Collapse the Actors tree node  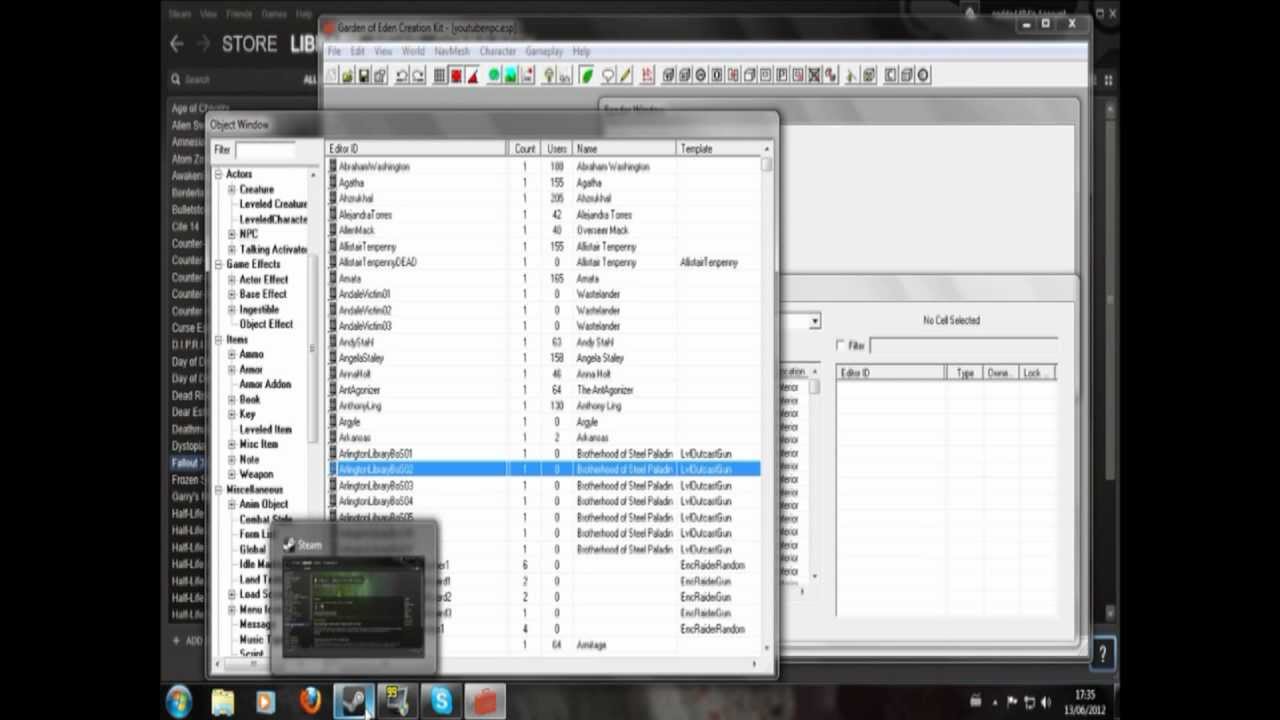[x=218, y=174]
